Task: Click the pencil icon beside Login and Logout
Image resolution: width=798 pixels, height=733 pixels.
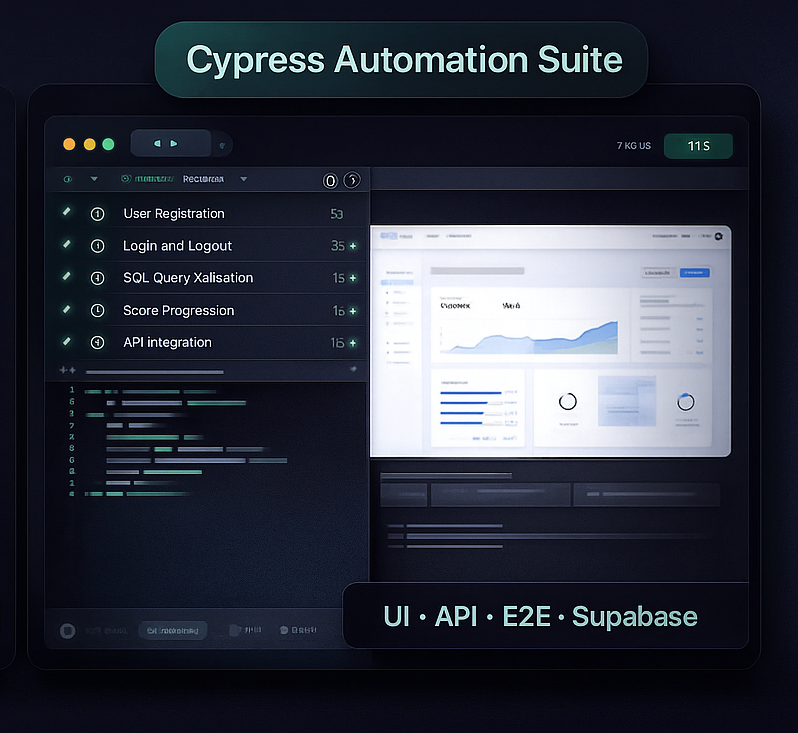Action: (67, 244)
